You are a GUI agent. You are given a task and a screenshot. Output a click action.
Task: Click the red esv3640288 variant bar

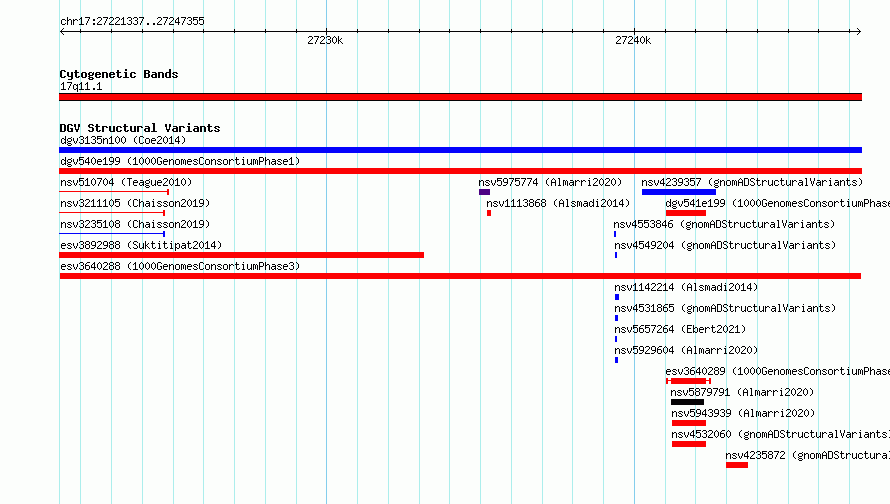click(460, 276)
